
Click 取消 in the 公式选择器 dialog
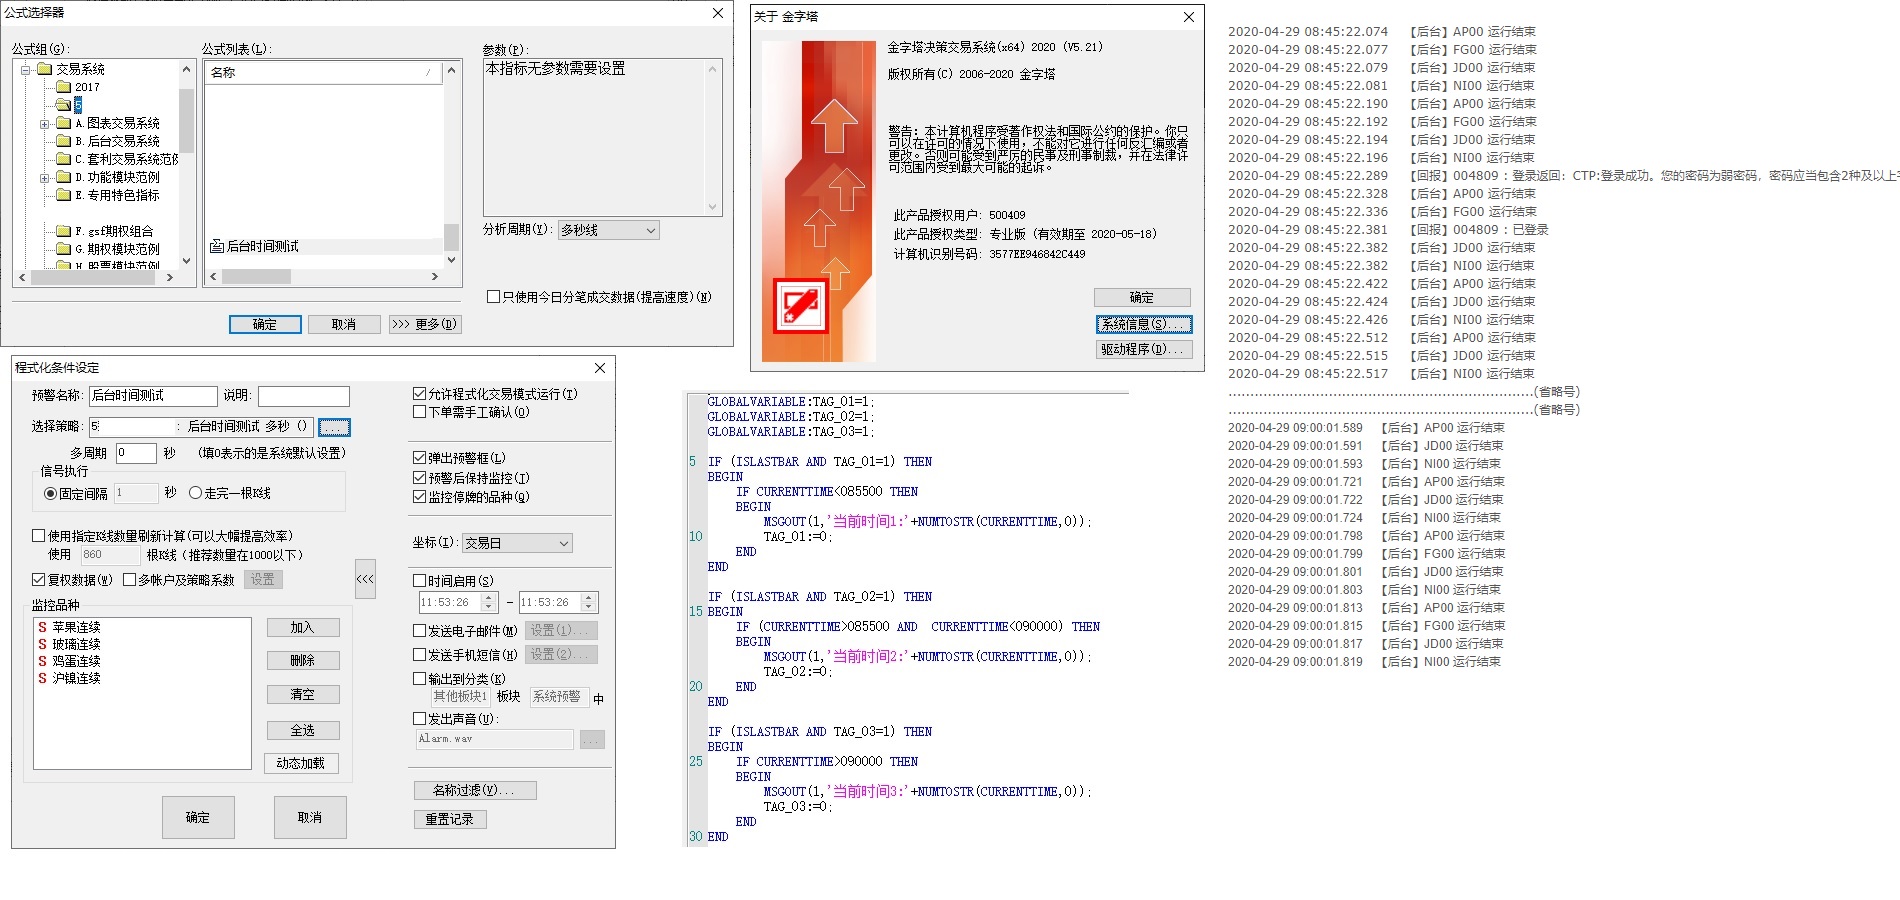(x=344, y=324)
